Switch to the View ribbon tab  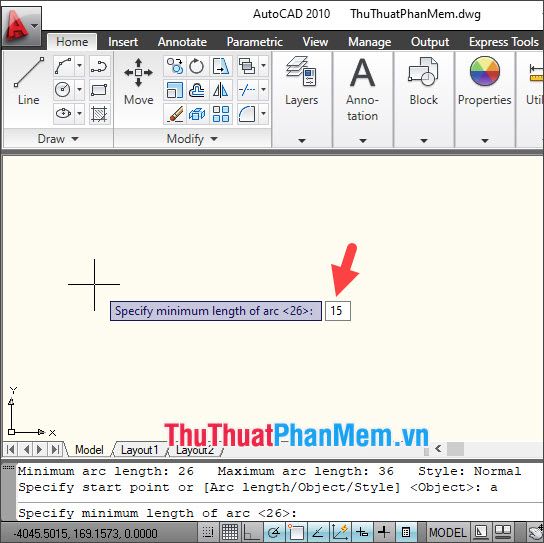[315, 42]
